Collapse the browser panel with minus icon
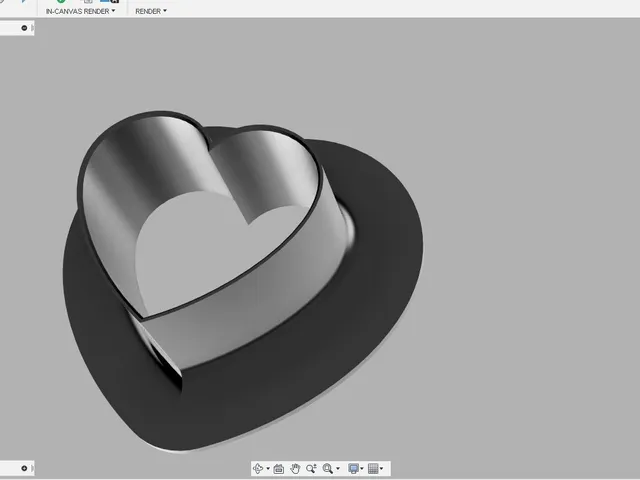640x480 pixels. tap(24, 28)
